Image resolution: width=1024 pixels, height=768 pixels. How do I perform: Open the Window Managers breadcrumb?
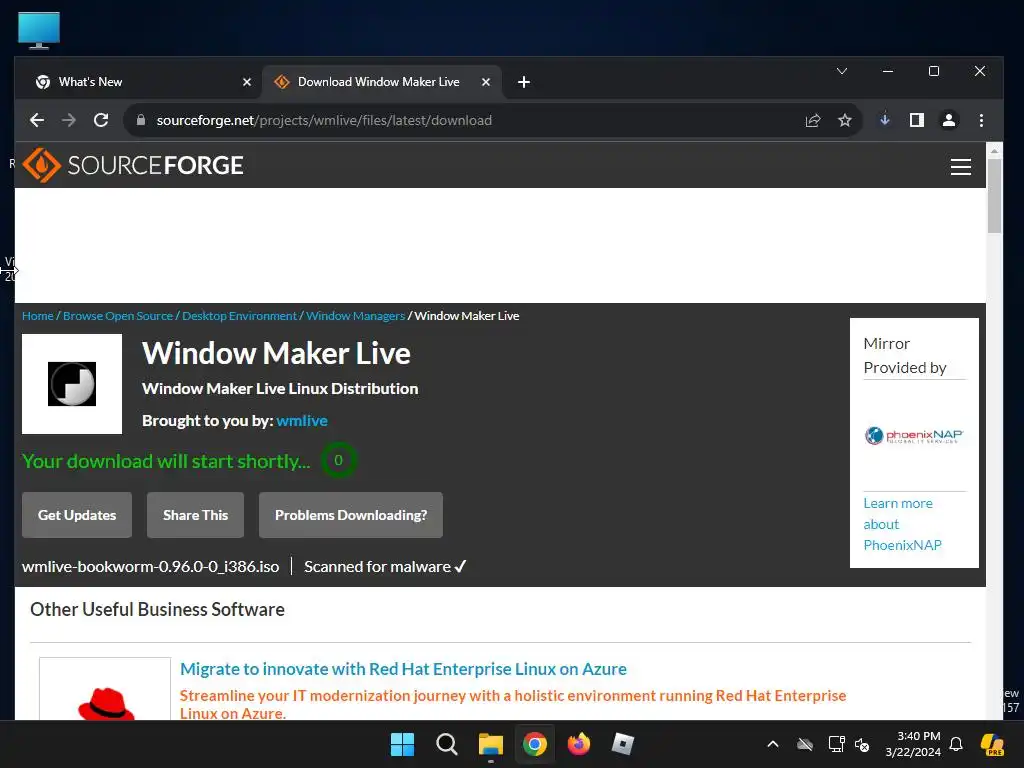pyautogui.click(x=355, y=316)
